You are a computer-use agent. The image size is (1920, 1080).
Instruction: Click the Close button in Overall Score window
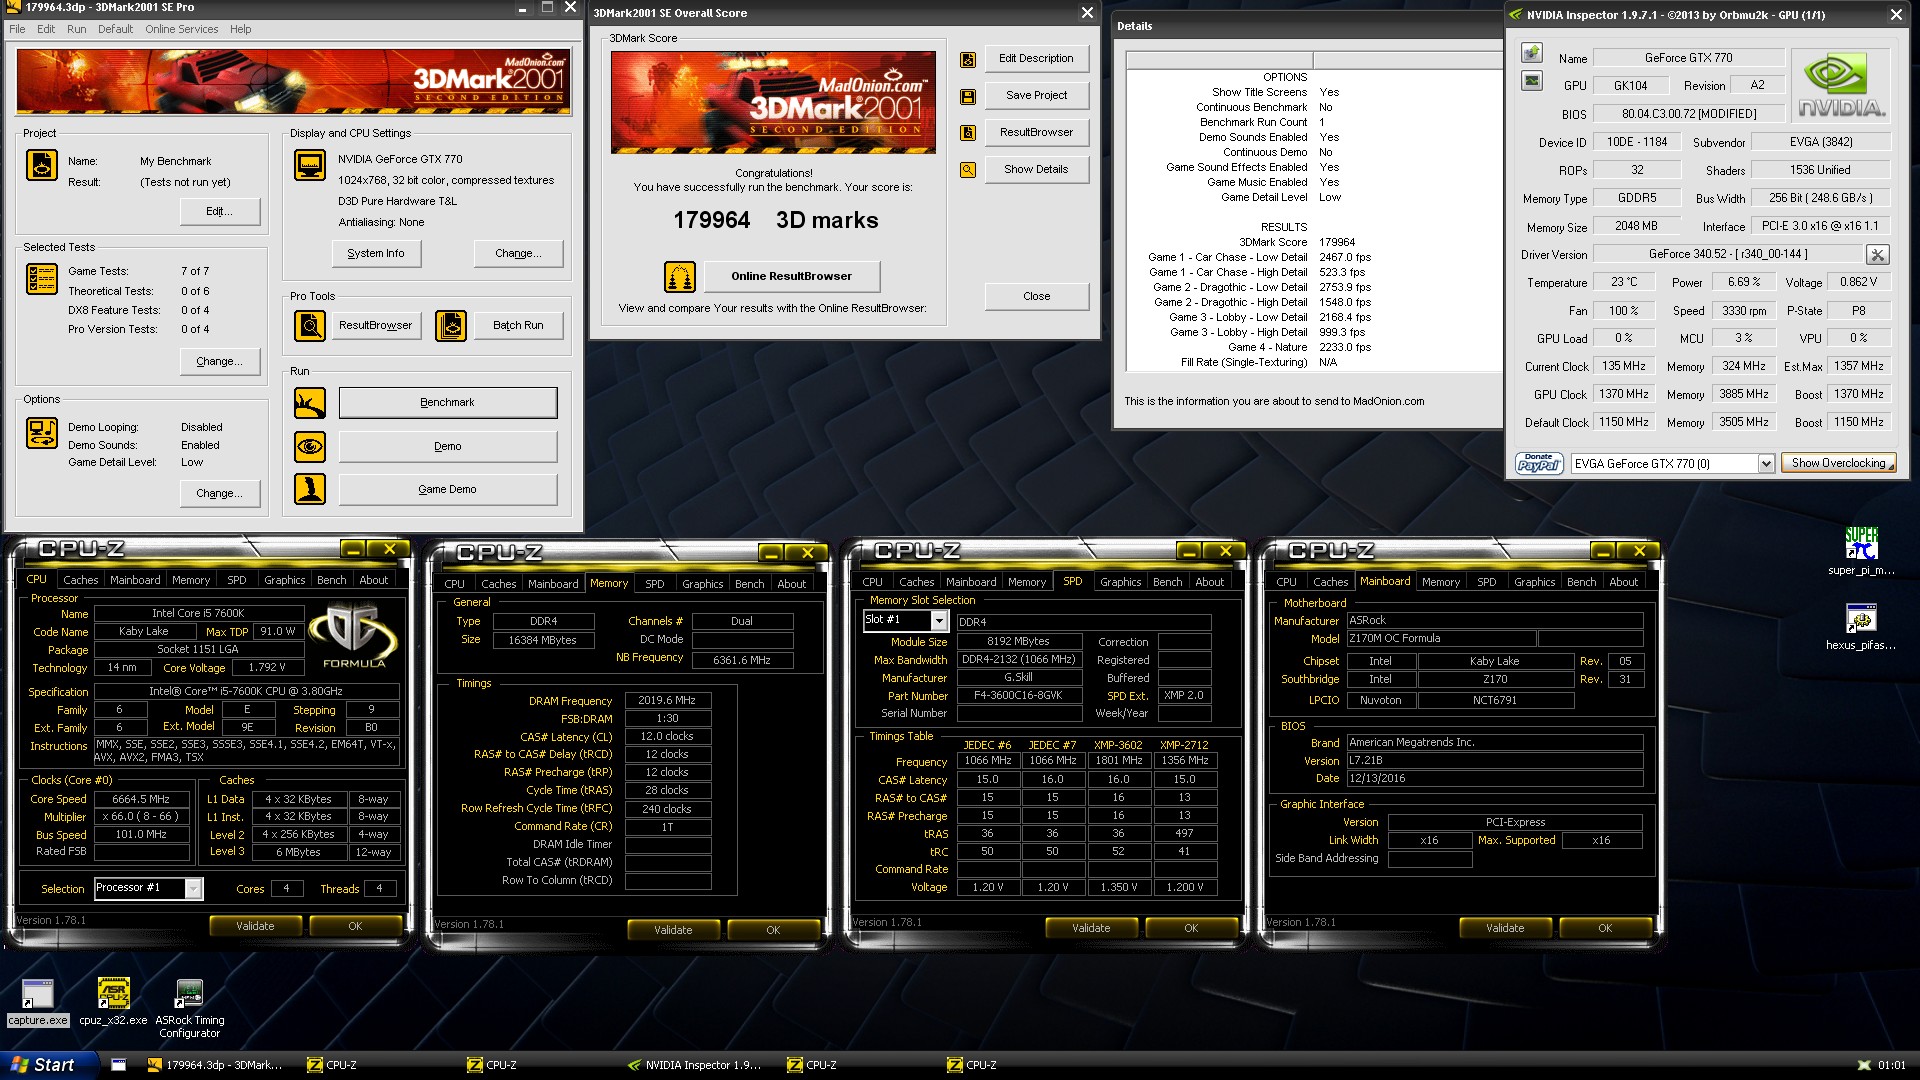point(1037,297)
